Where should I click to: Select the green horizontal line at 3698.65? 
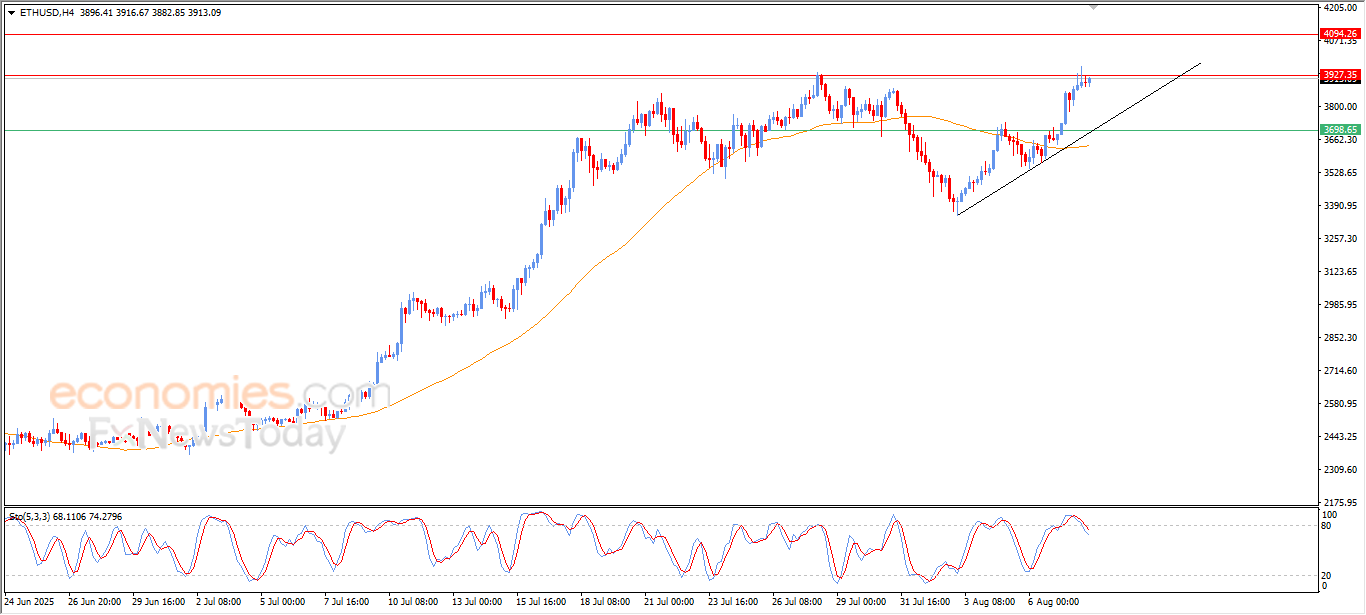(x=660, y=130)
